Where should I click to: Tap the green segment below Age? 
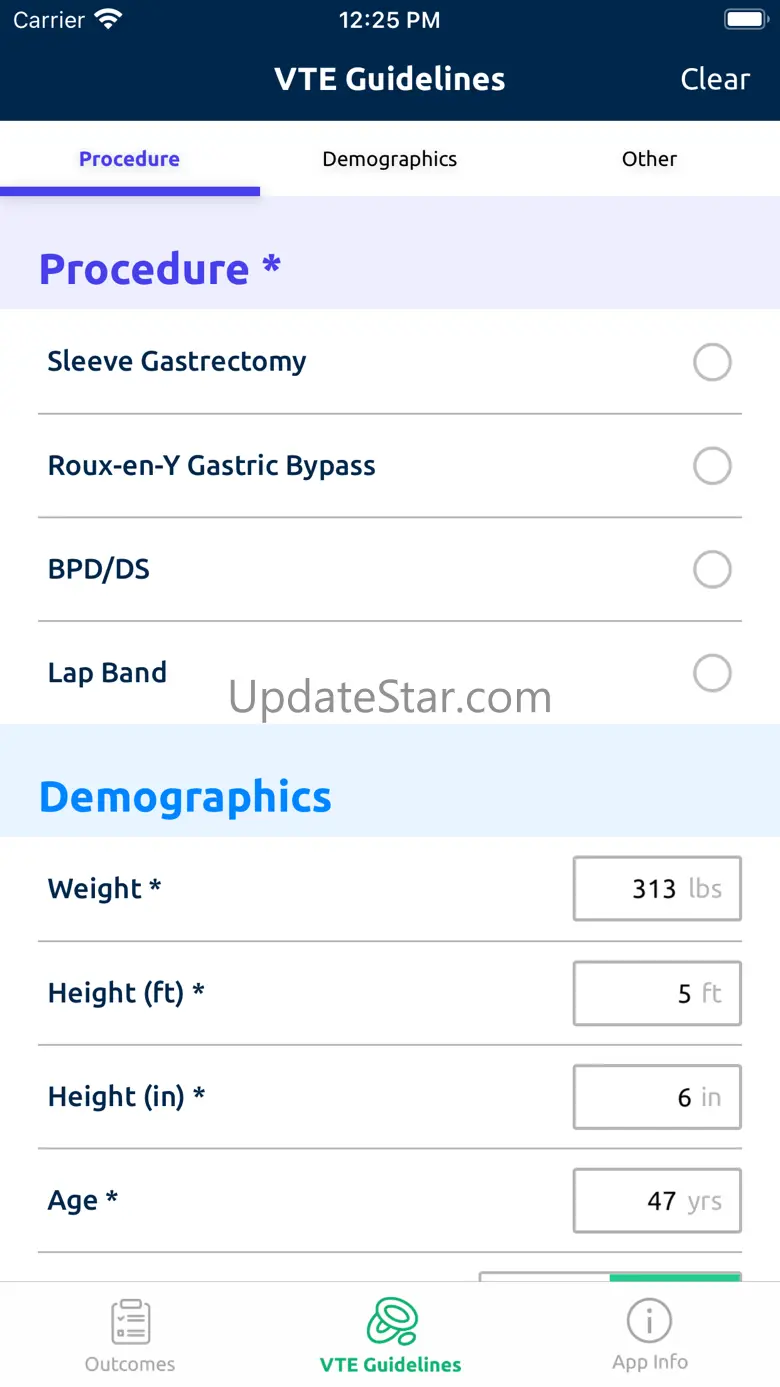pos(675,1277)
